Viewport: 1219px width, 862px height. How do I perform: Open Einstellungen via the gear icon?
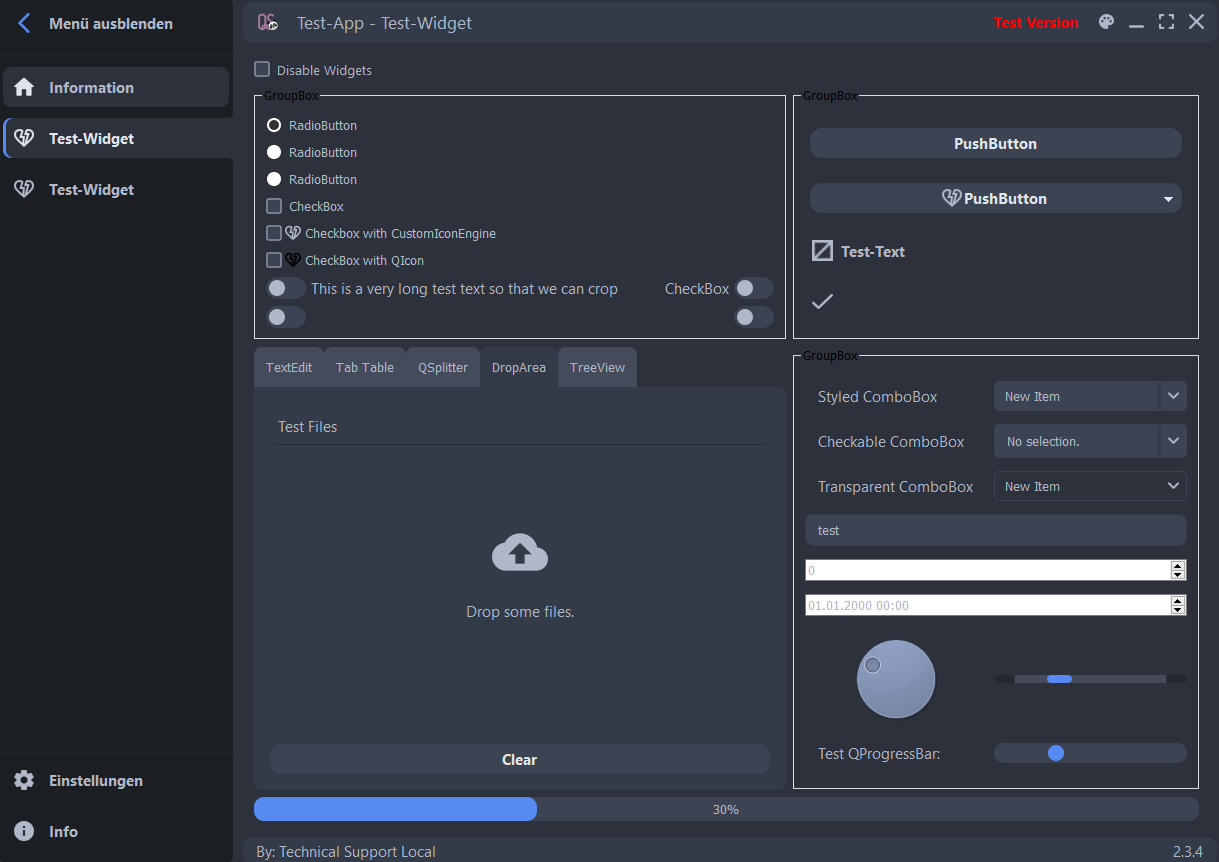pos(25,780)
